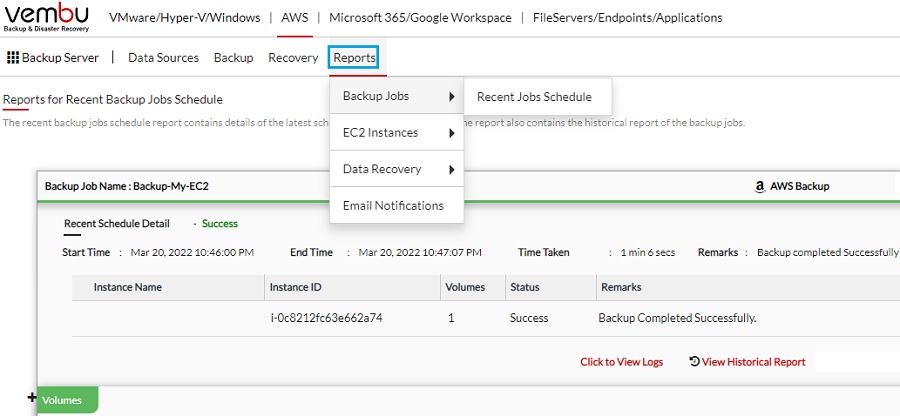The height and width of the screenshot is (416, 900).
Task: Click AWS Backup label text
Action: (x=800, y=186)
